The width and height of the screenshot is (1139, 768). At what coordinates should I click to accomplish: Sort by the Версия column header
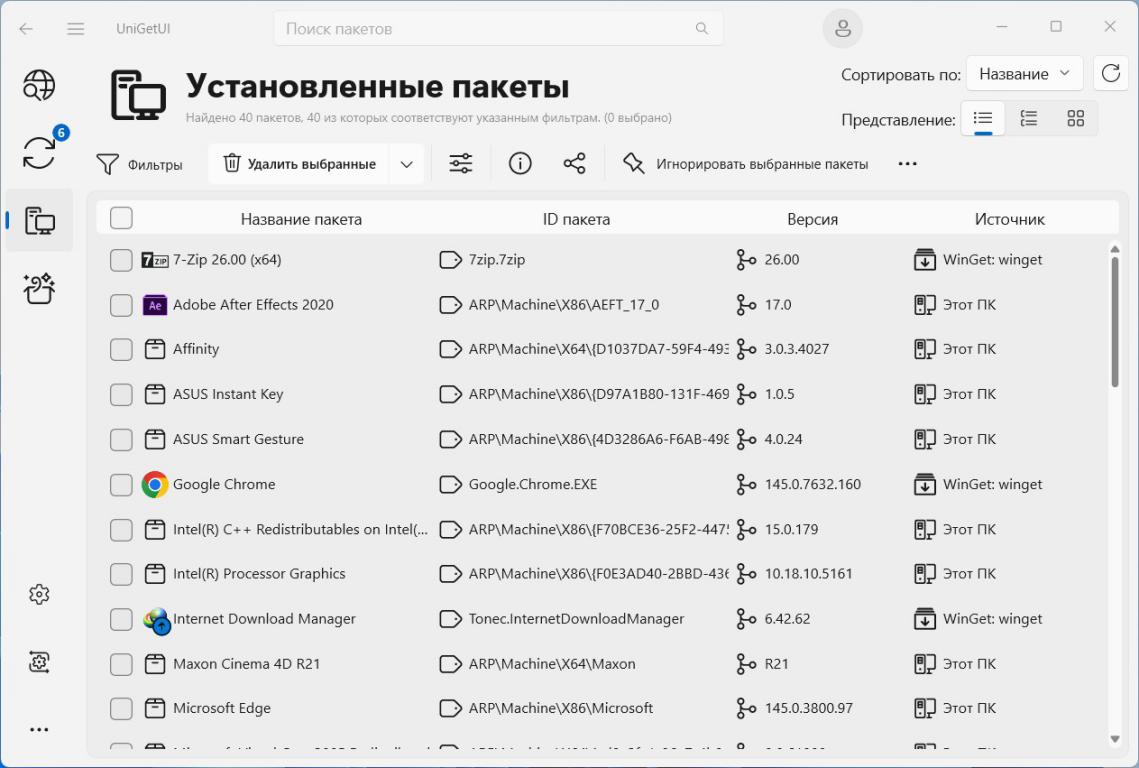point(812,219)
